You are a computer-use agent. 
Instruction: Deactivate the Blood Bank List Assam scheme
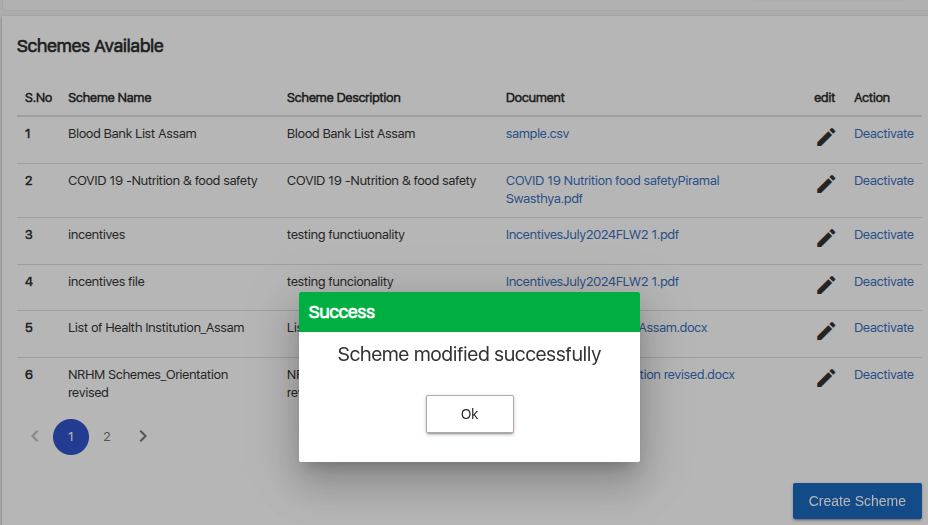[x=883, y=134]
